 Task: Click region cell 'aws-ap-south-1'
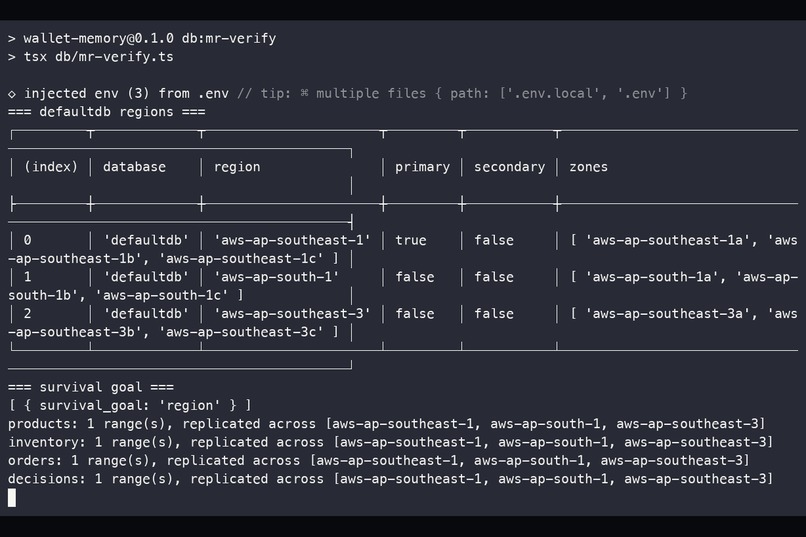277,277
